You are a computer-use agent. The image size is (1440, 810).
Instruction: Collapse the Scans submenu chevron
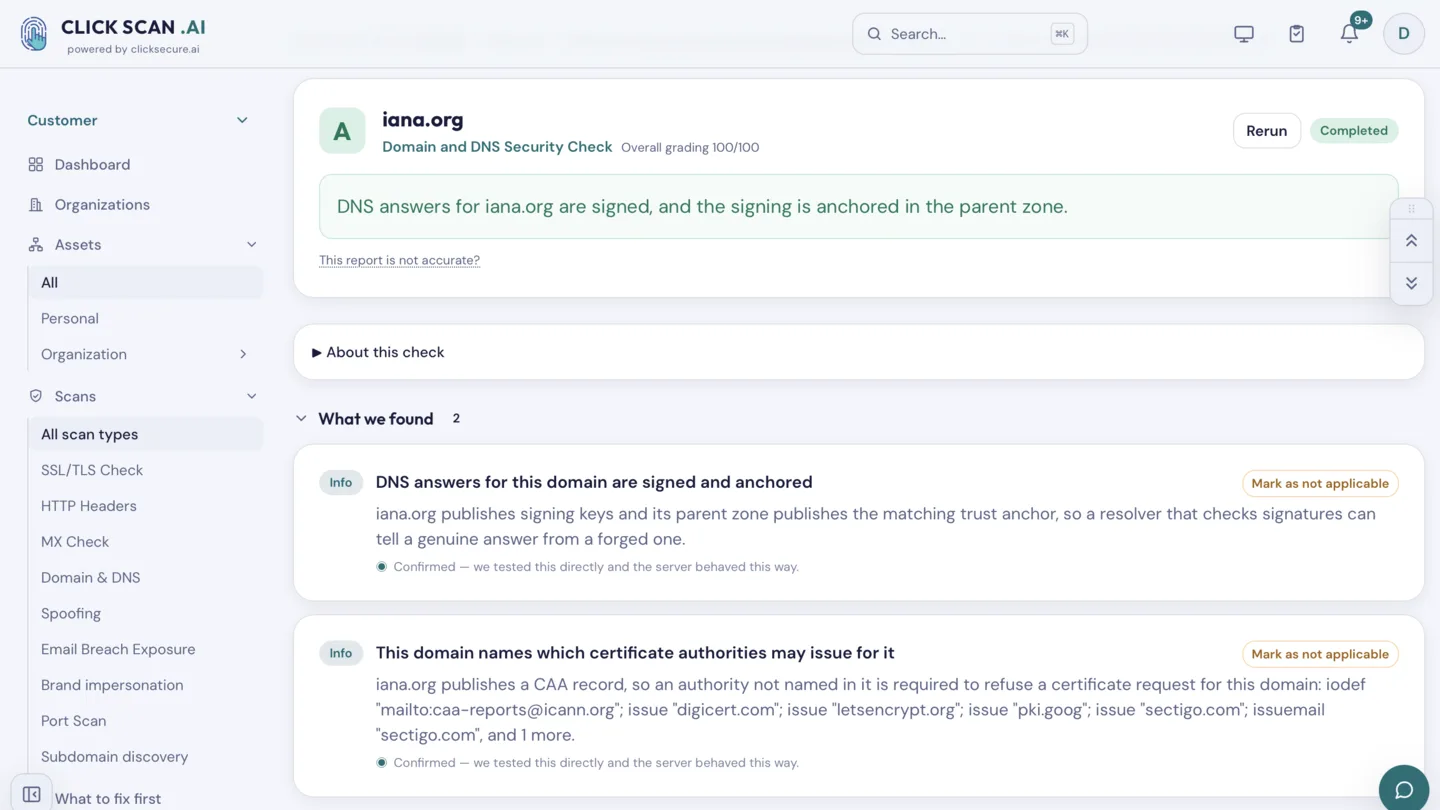tap(251, 397)
